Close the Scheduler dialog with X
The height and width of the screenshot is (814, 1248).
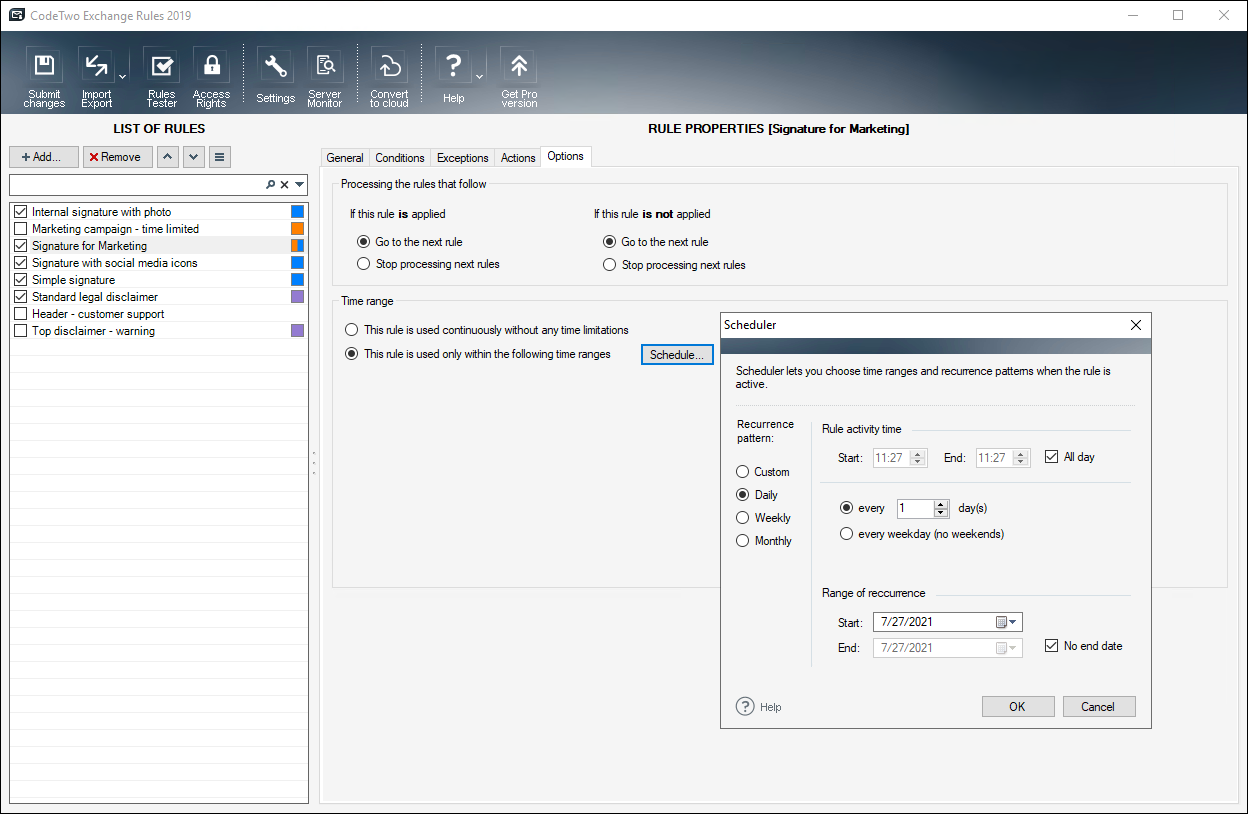point(1135,325)
